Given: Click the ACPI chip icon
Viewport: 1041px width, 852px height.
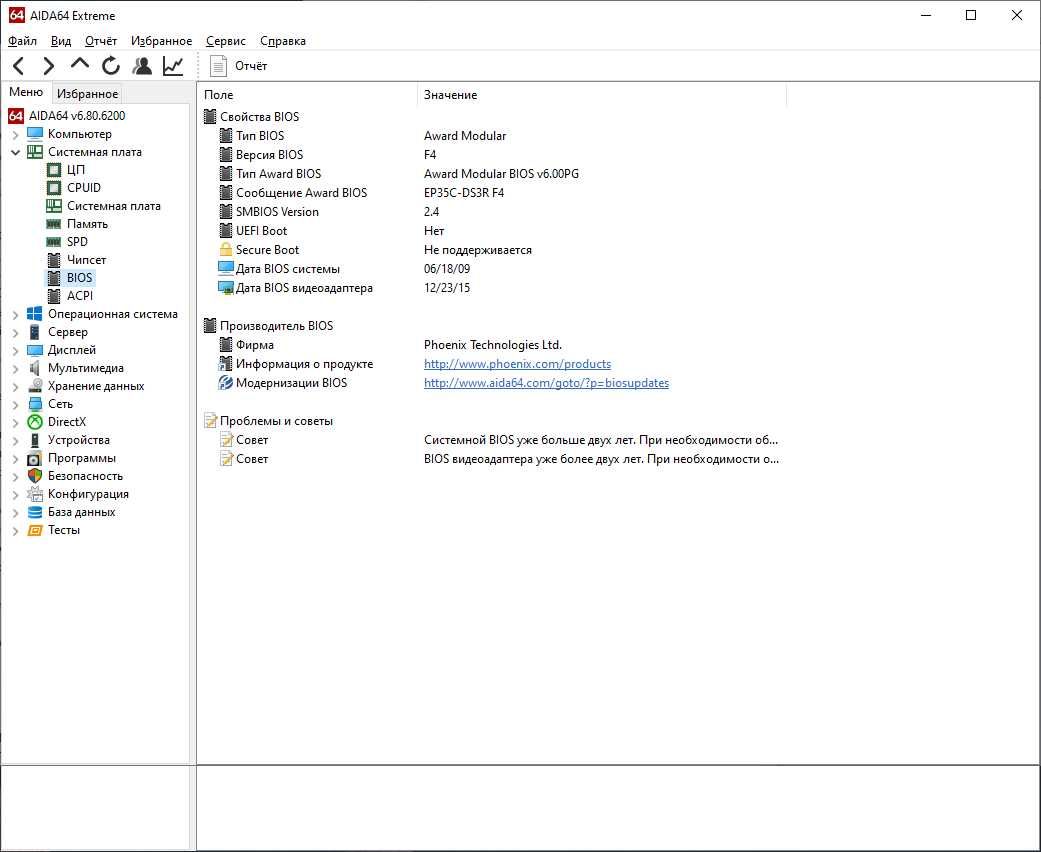Looking at the screenshot, I should point(54,296).
